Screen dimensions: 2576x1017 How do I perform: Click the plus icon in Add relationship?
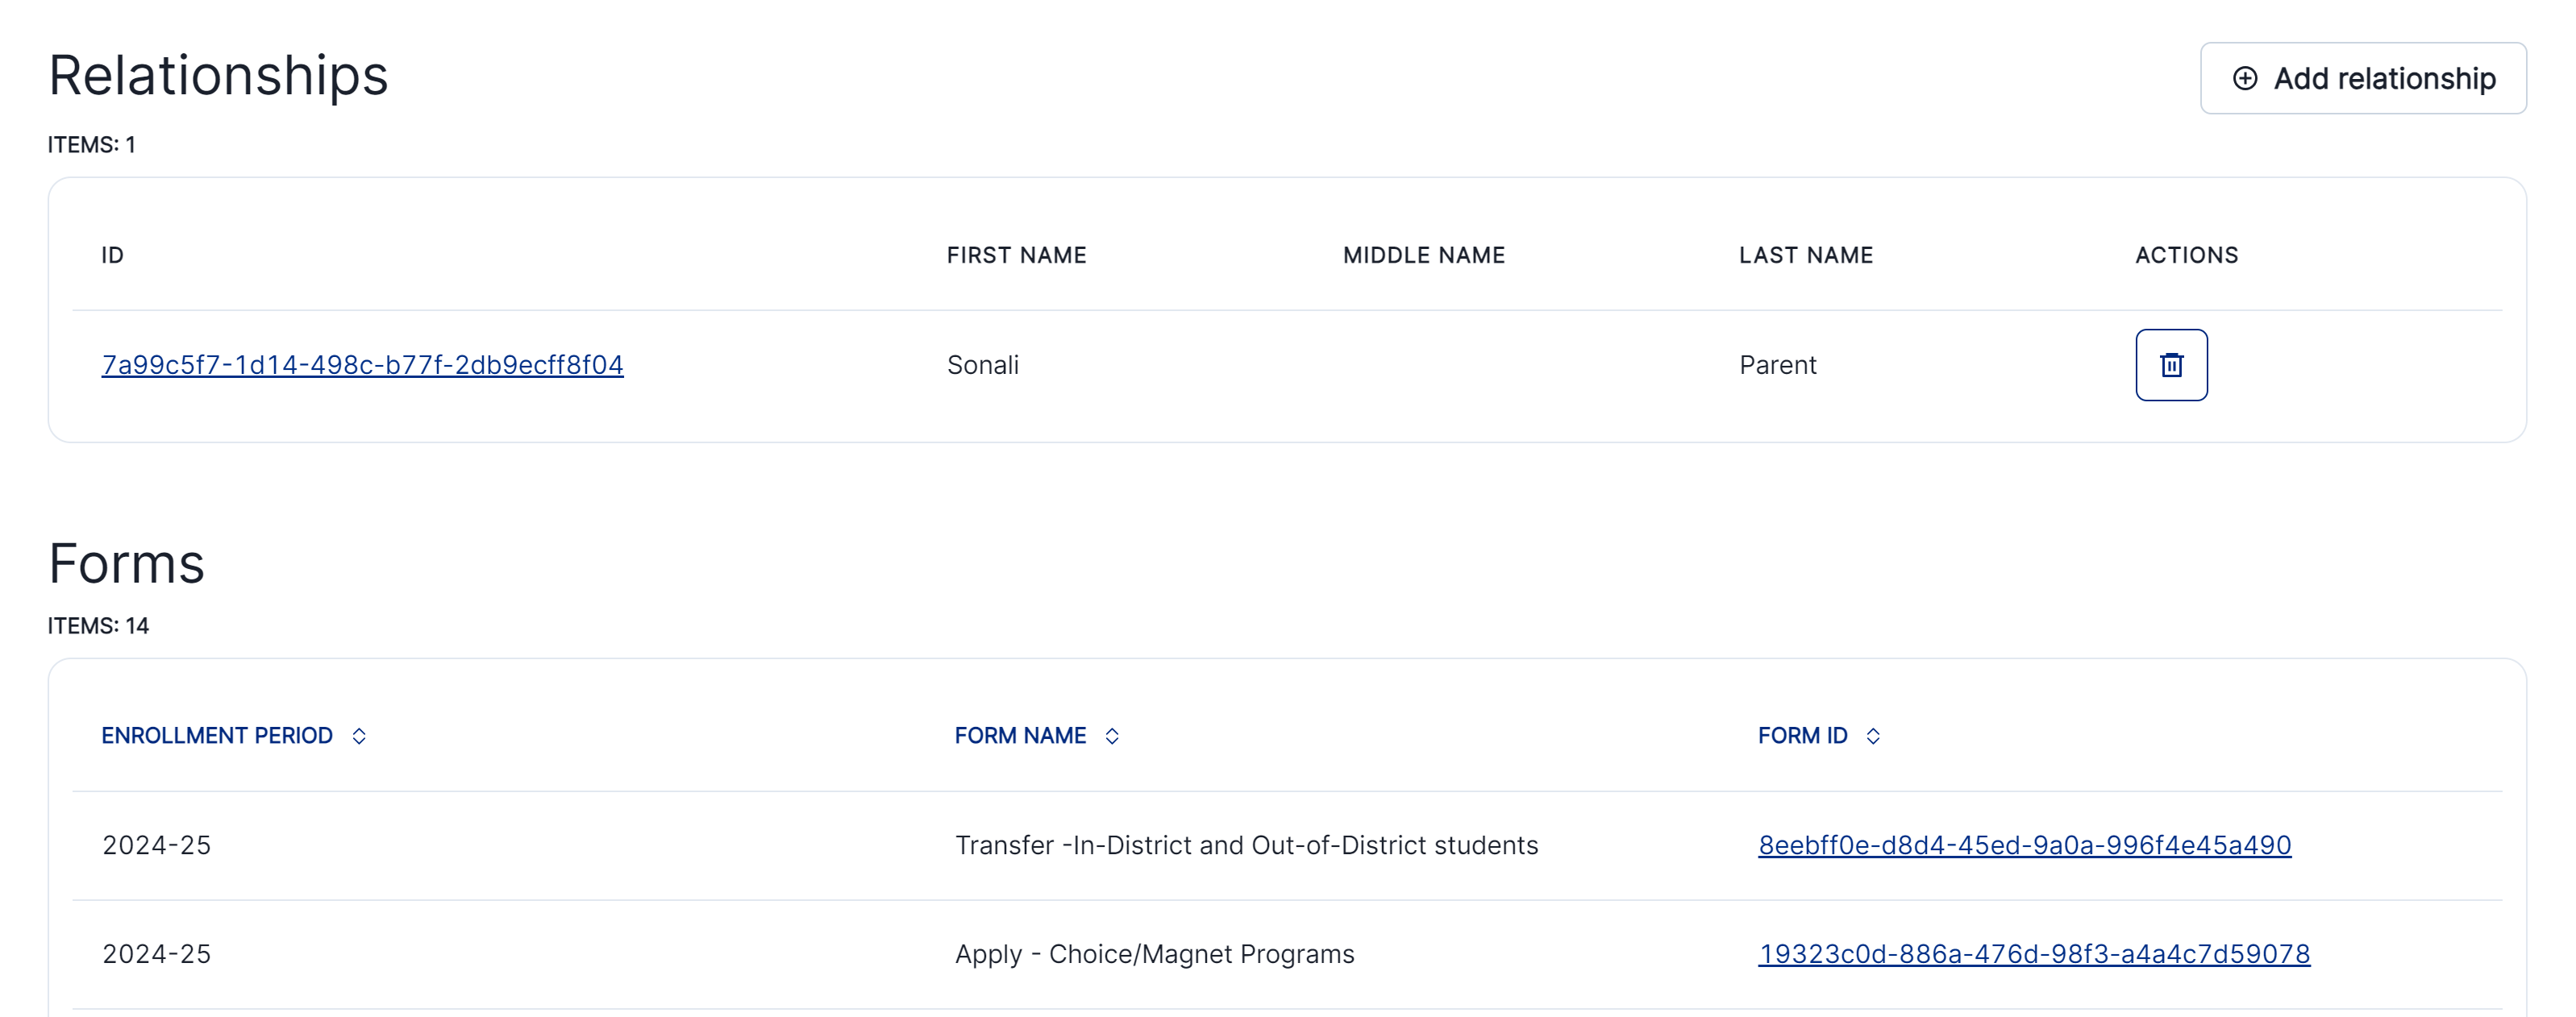click(2244, 79)
